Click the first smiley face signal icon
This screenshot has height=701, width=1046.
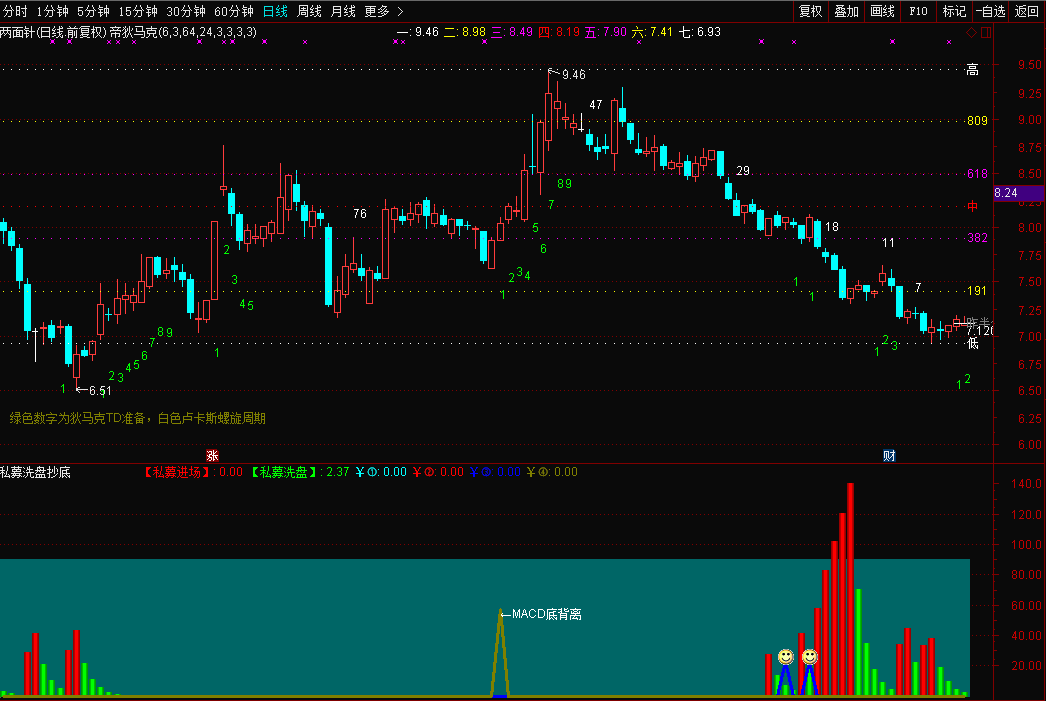[786, 656]
